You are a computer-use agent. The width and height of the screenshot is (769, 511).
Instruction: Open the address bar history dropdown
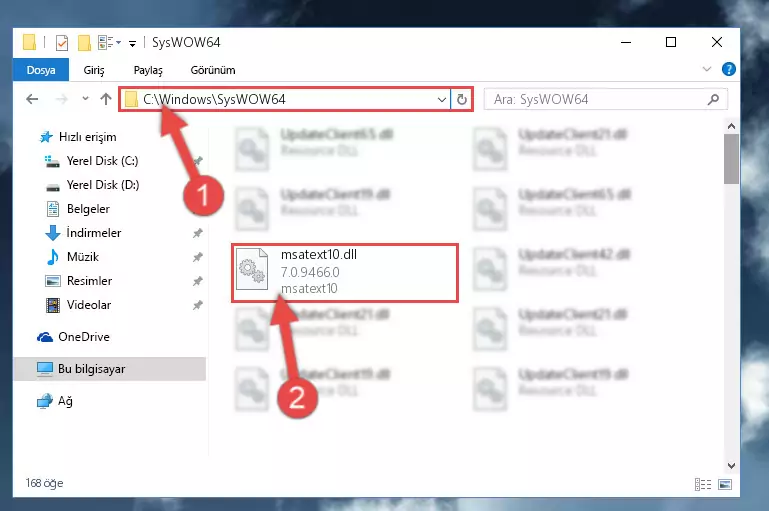click(x=442, y=100)
